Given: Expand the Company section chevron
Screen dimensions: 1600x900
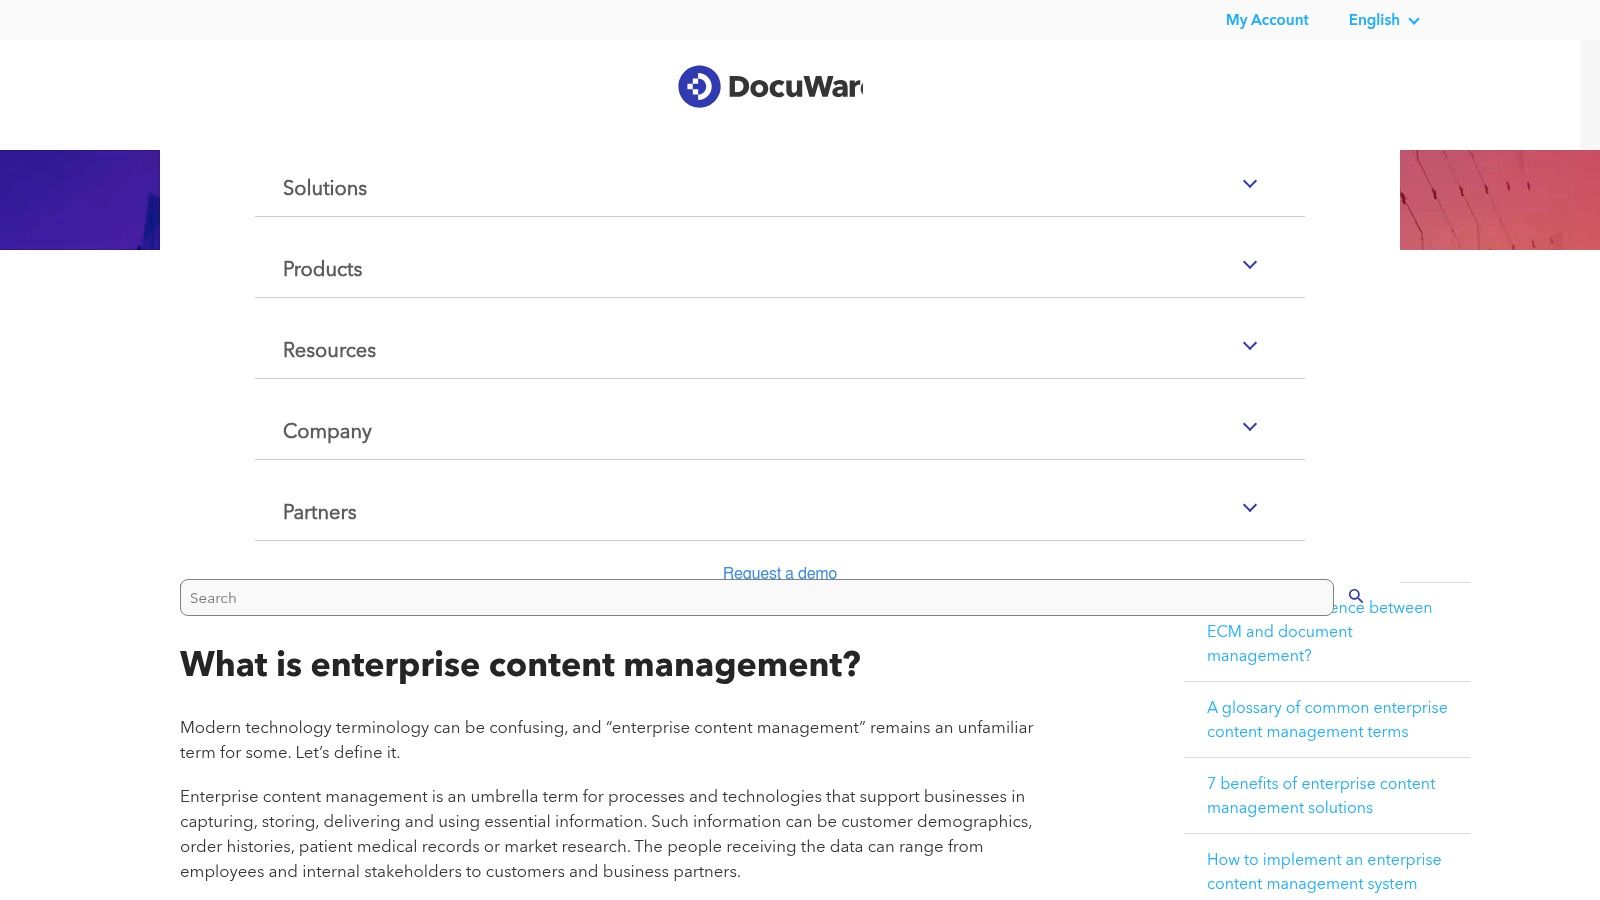Looking at the screenshot, I should 1249,427.
